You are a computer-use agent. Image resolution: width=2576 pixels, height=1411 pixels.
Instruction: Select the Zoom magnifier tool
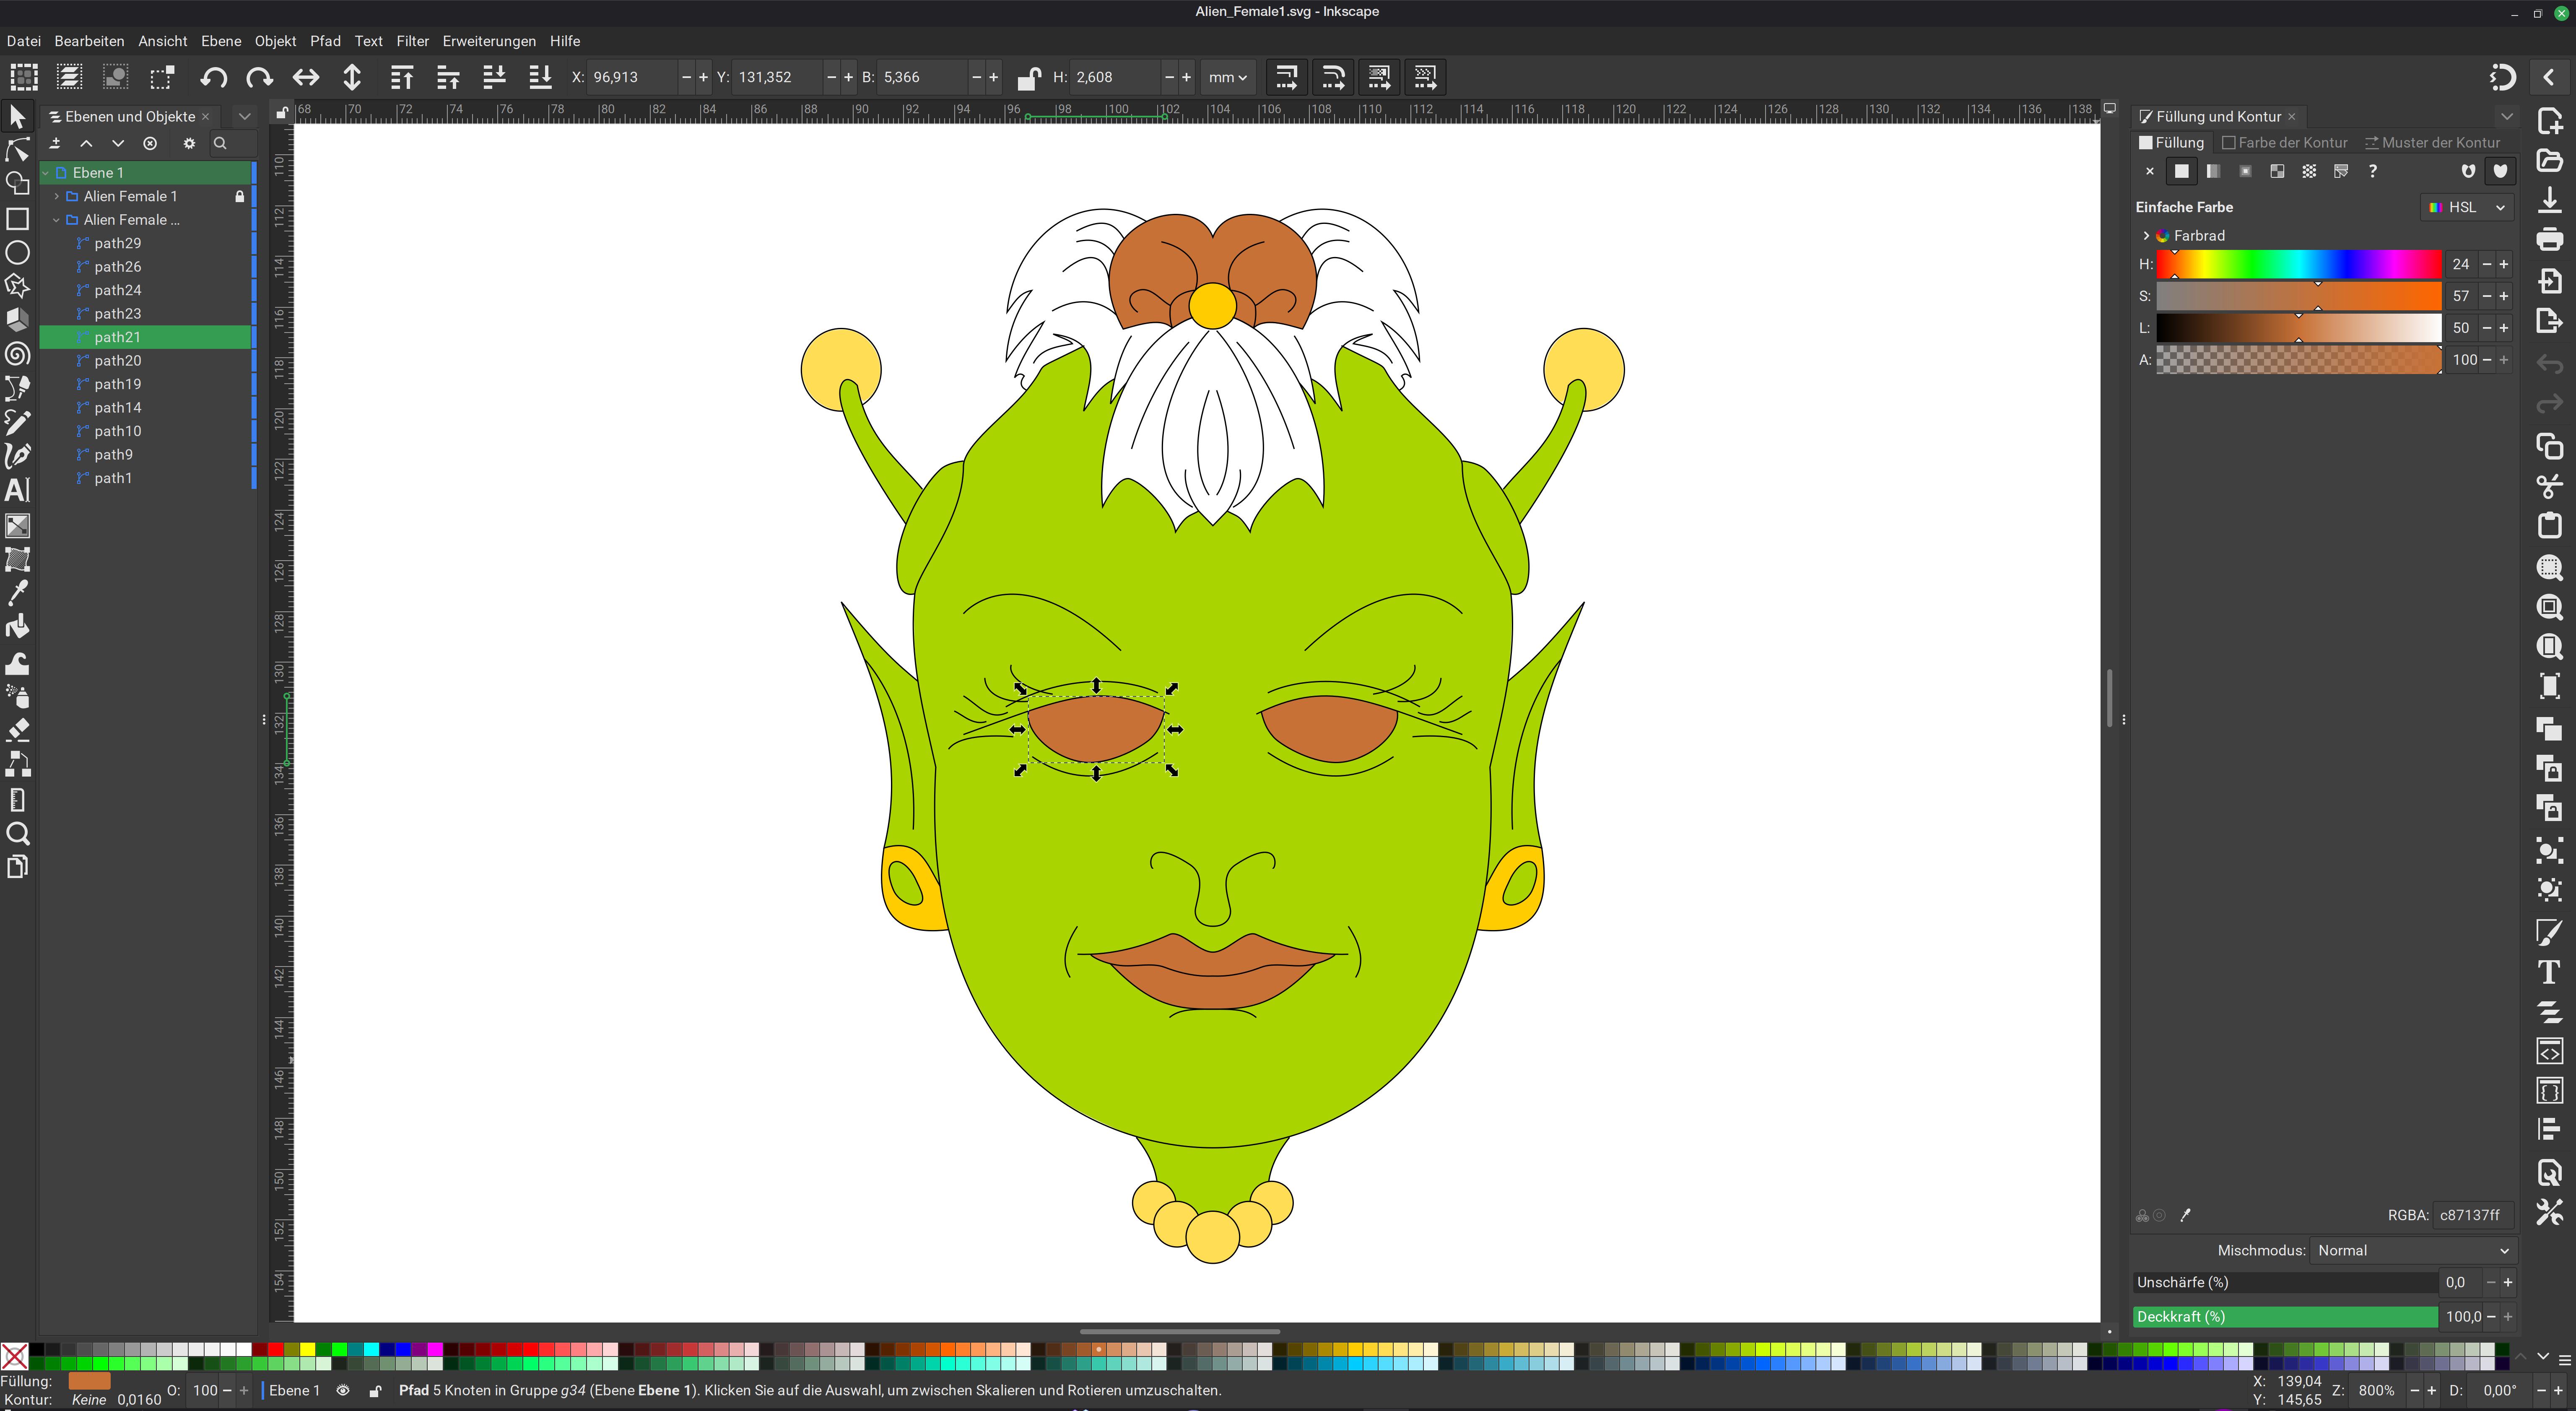tap(17, 833)
